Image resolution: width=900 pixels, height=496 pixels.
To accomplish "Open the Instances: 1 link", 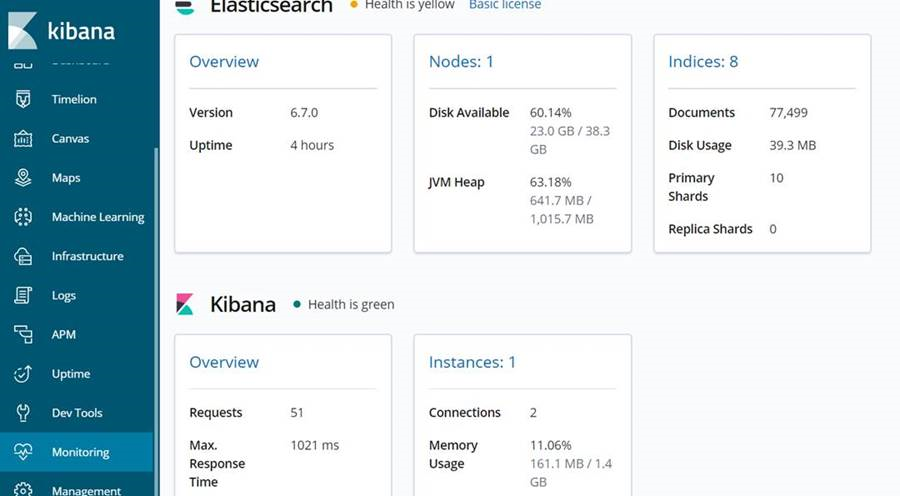I will pyautogui.click(x=472, y=362).
